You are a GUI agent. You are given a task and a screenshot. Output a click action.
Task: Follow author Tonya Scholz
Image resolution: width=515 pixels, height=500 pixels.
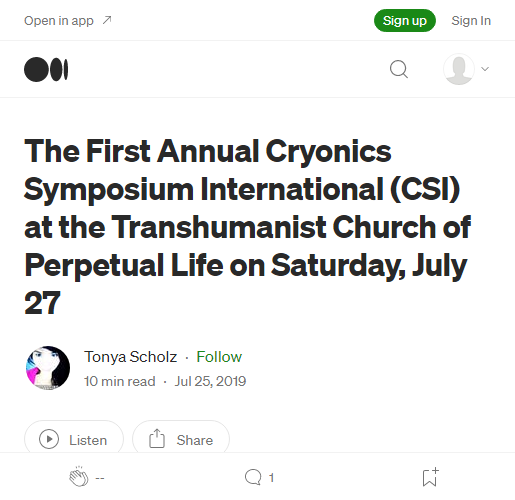tap(219, 357)
